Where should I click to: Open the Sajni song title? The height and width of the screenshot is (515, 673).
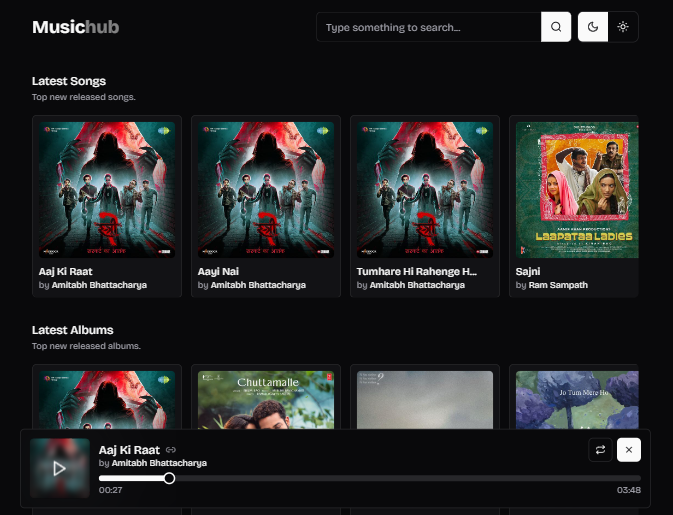(528, 272)
